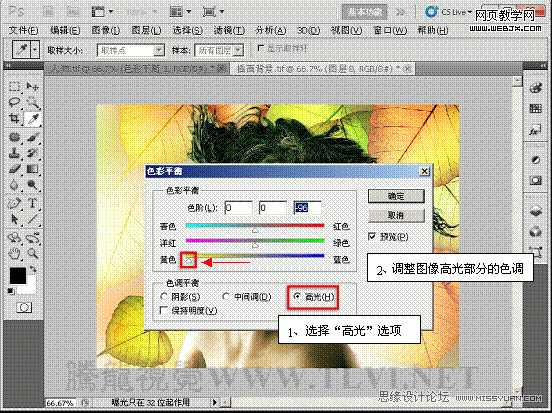Open the 图像(I) menu

click(x=106, y=30)
